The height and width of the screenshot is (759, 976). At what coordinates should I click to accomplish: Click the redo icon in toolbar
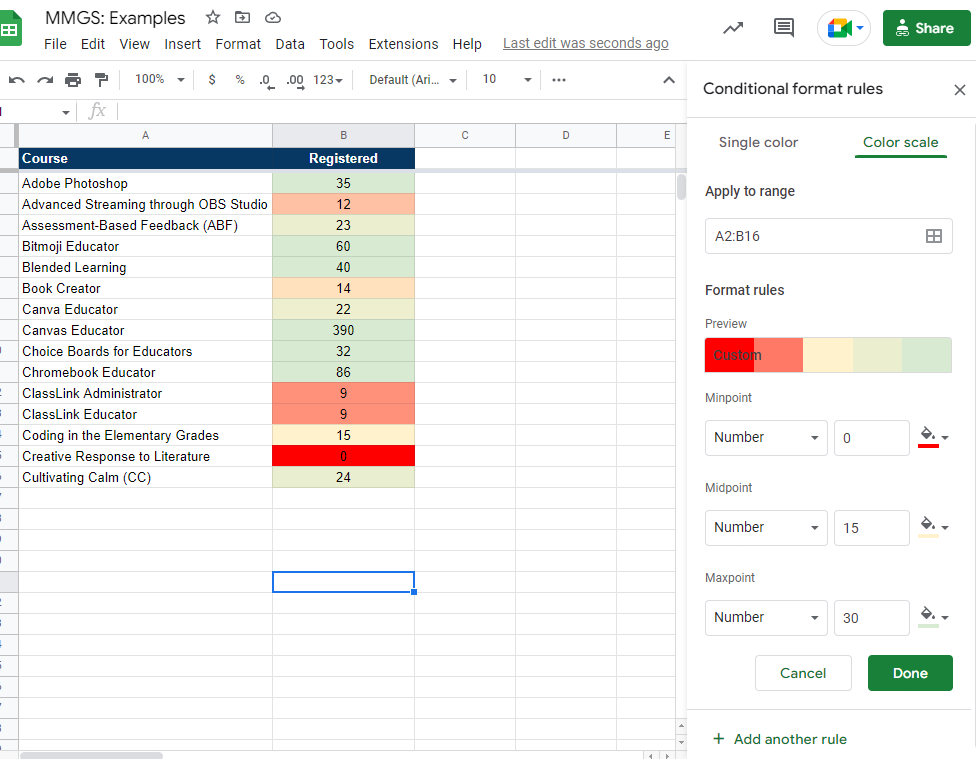coord(45,80)
